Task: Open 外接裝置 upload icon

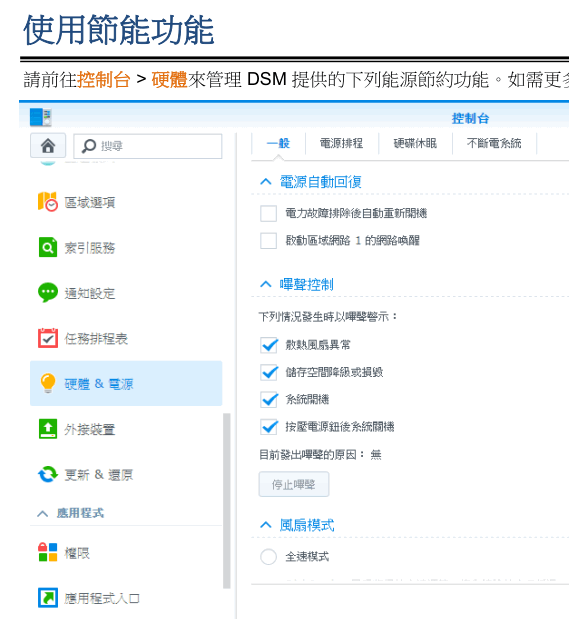Action: click(x=48, y=429)
